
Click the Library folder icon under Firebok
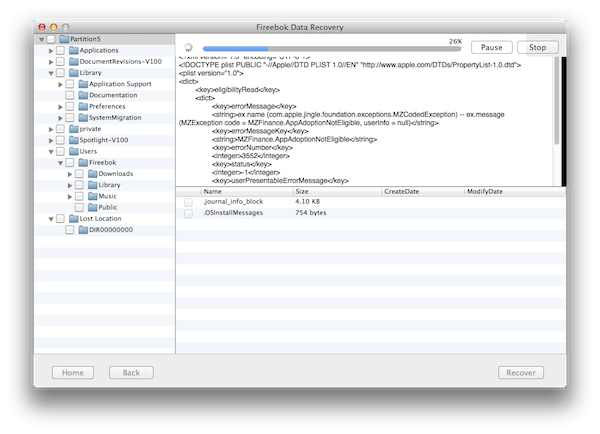pos(93,185)
